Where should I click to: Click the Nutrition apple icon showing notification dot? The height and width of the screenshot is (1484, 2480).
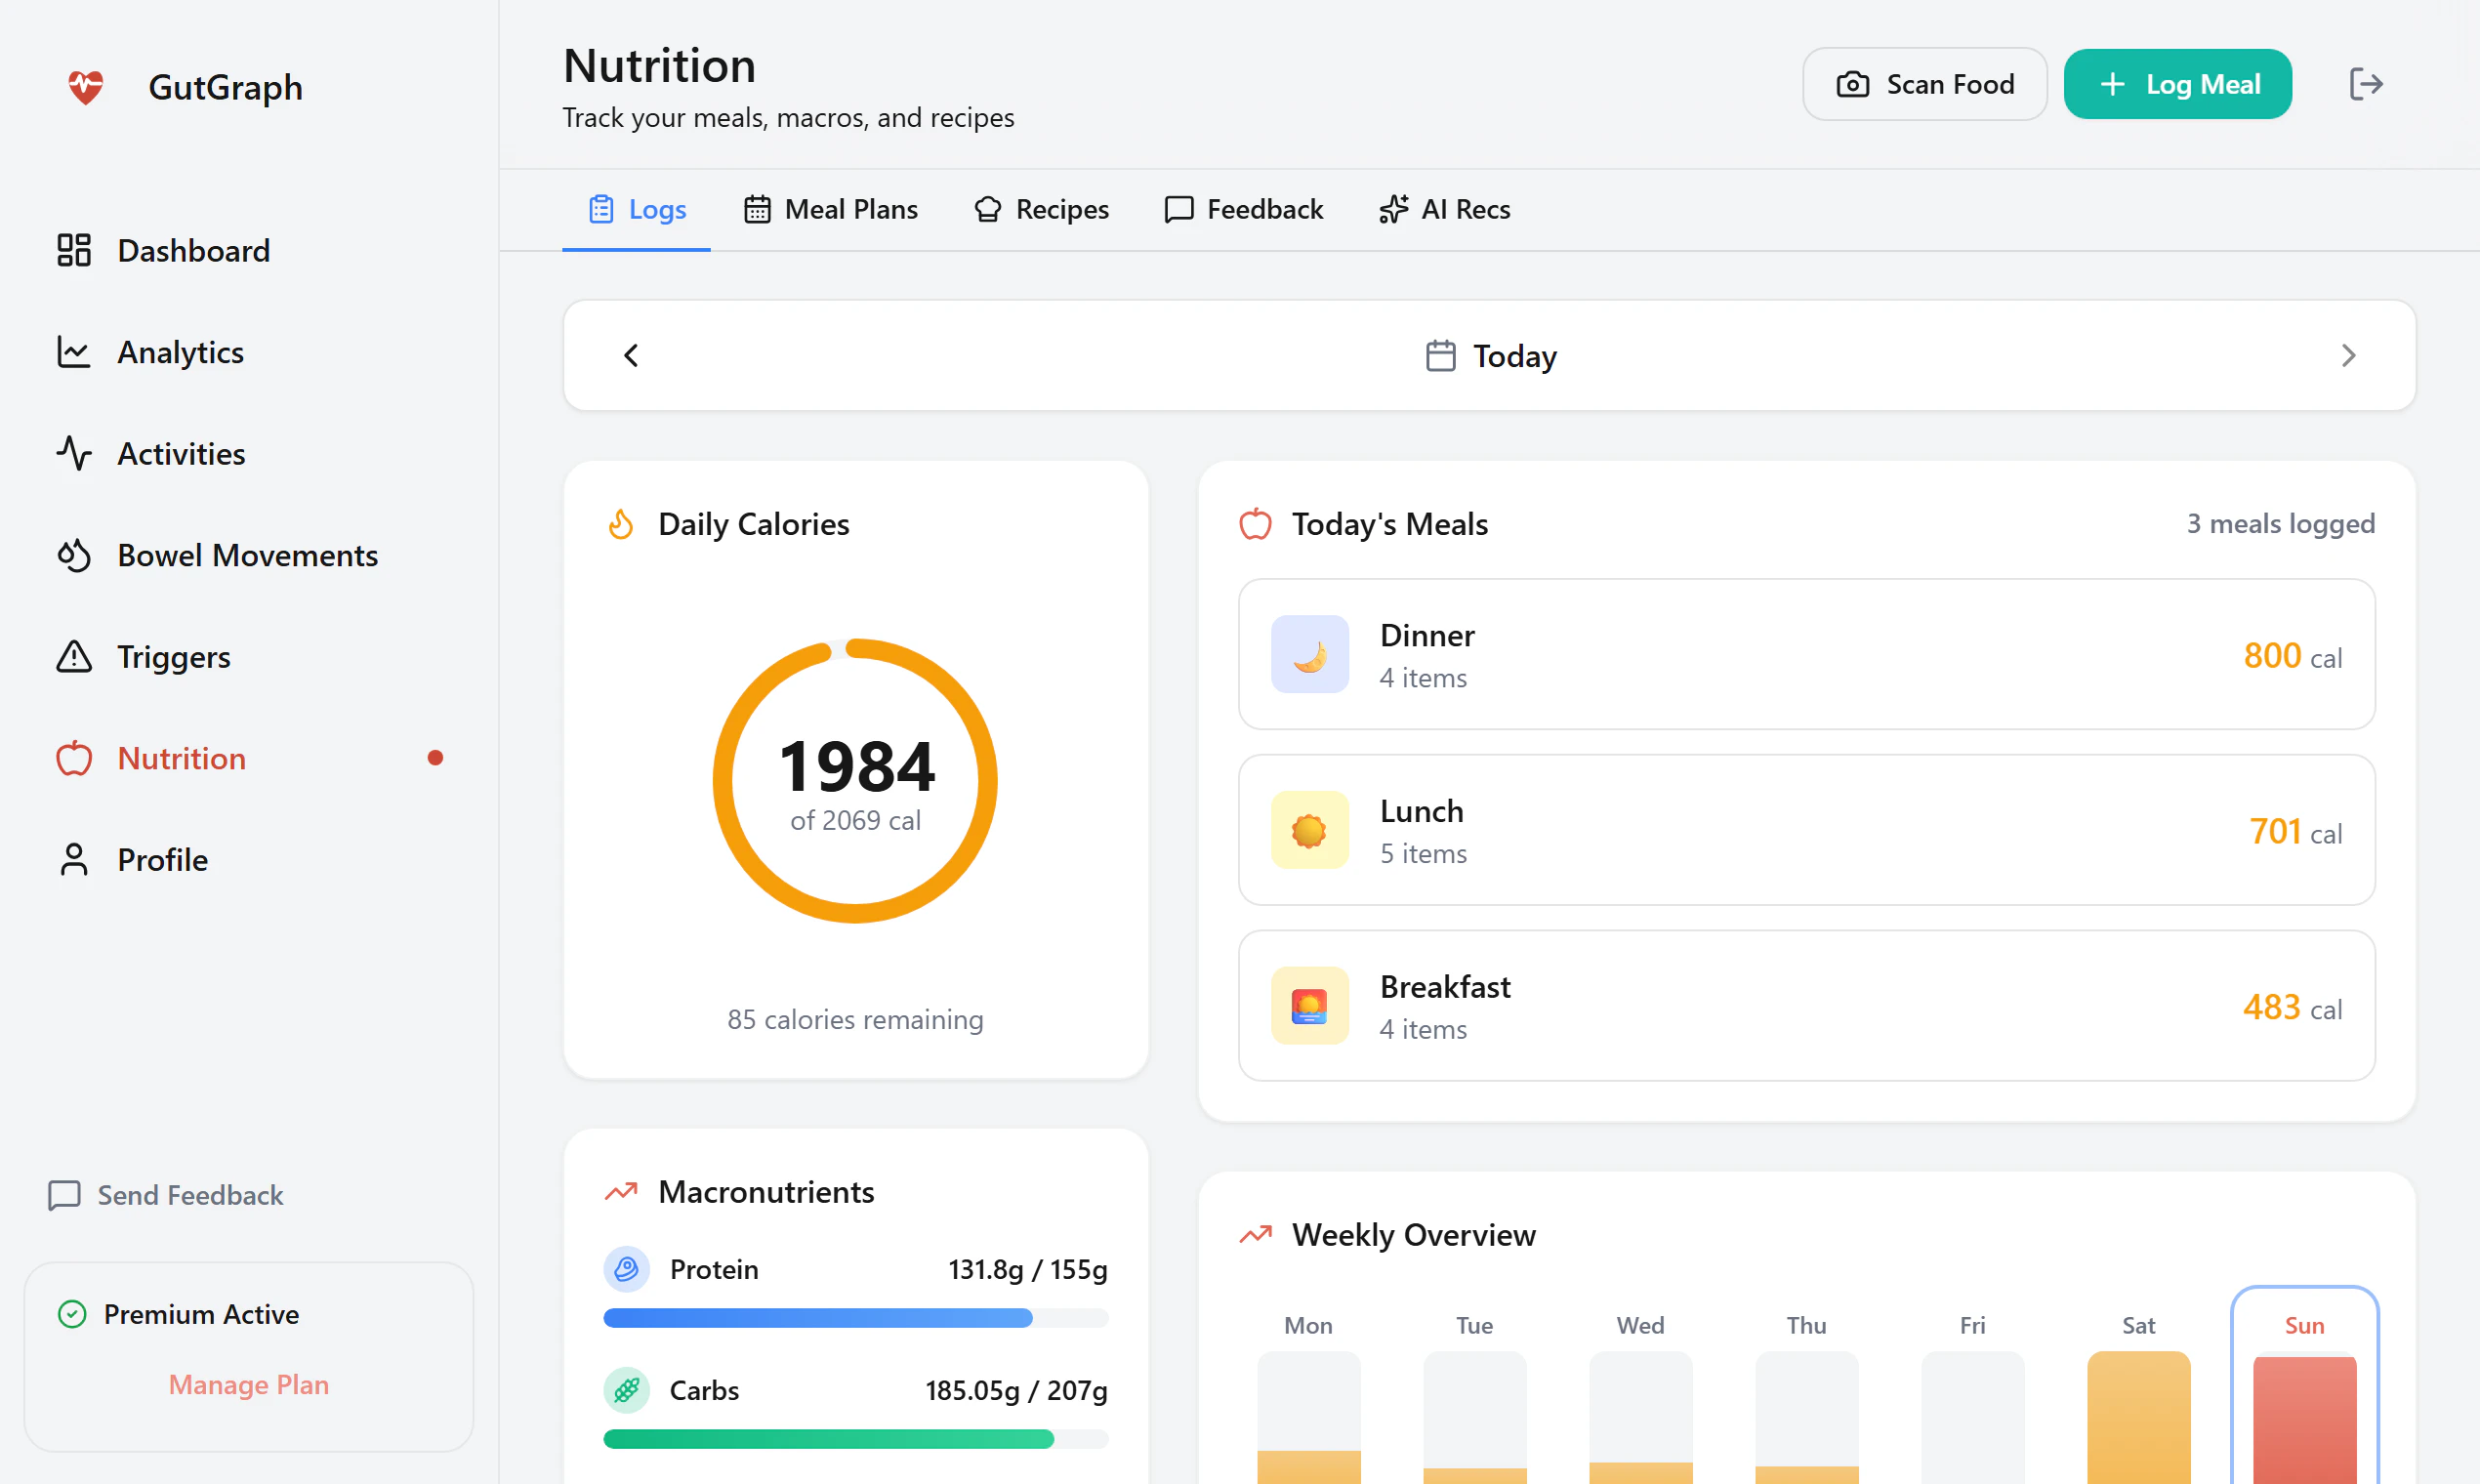(x=73, y=758)
